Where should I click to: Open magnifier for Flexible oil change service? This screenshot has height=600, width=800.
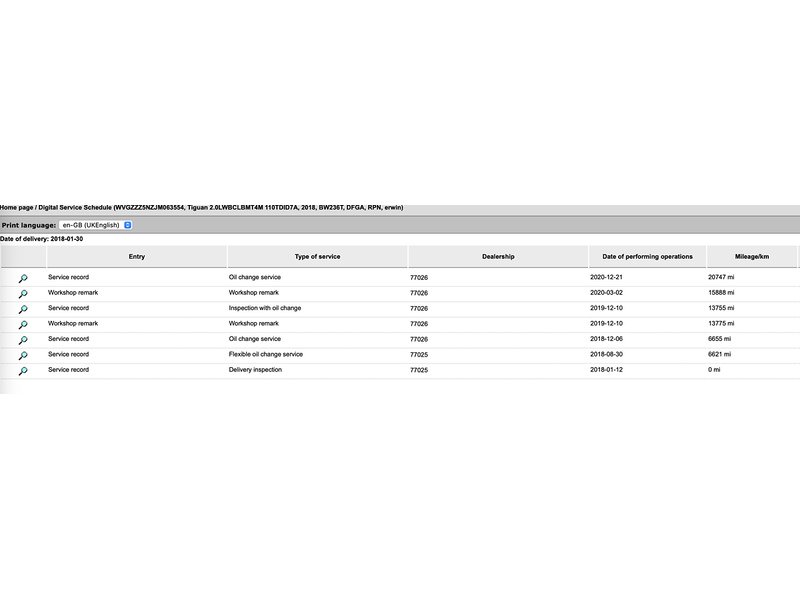pyautogui.click(x=23, y=355)
